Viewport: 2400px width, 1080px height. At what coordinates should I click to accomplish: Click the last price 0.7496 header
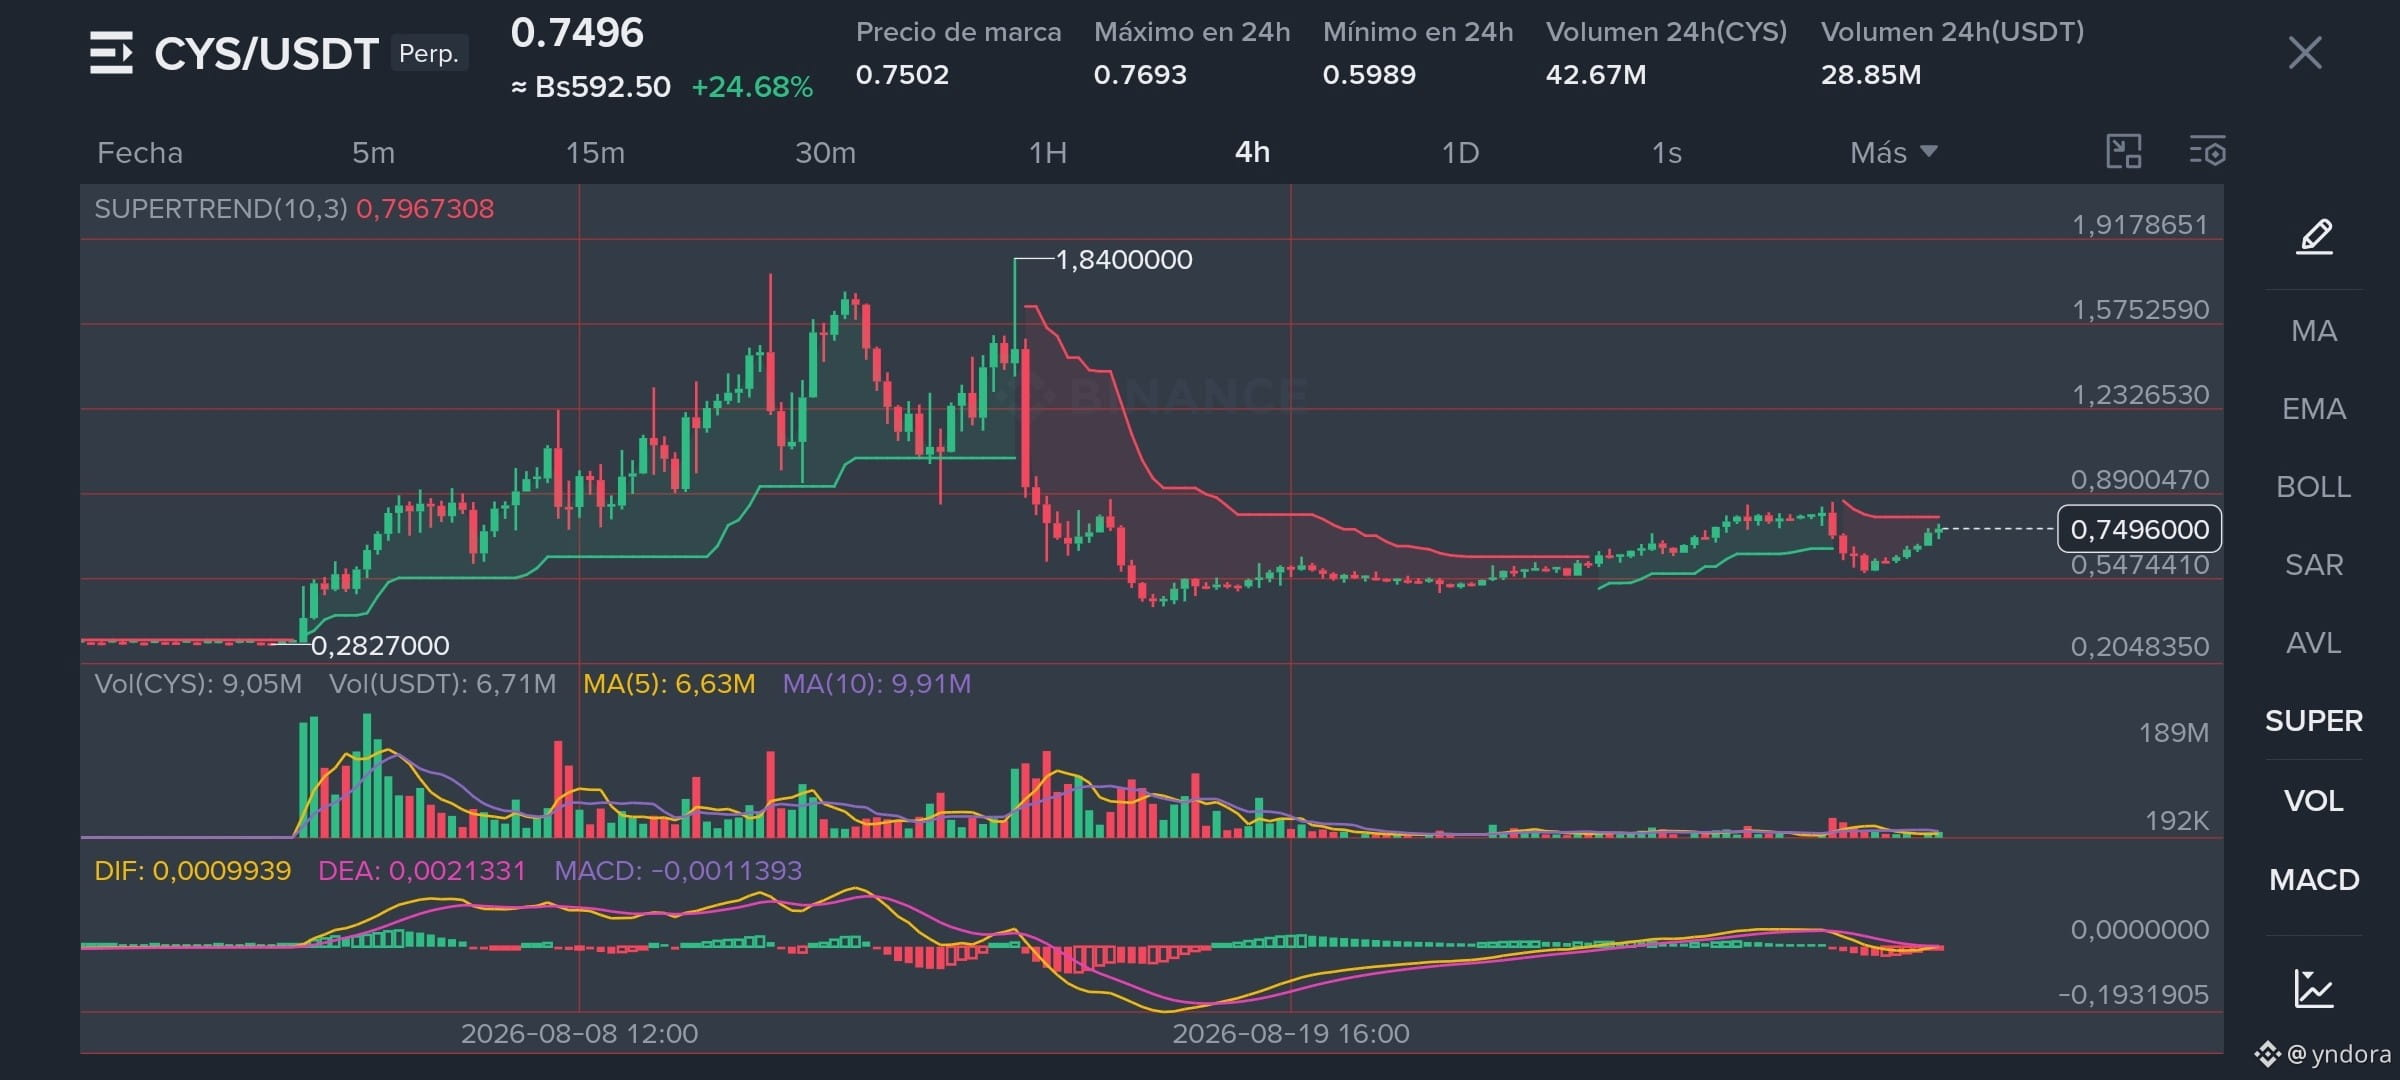click(577, 33)
